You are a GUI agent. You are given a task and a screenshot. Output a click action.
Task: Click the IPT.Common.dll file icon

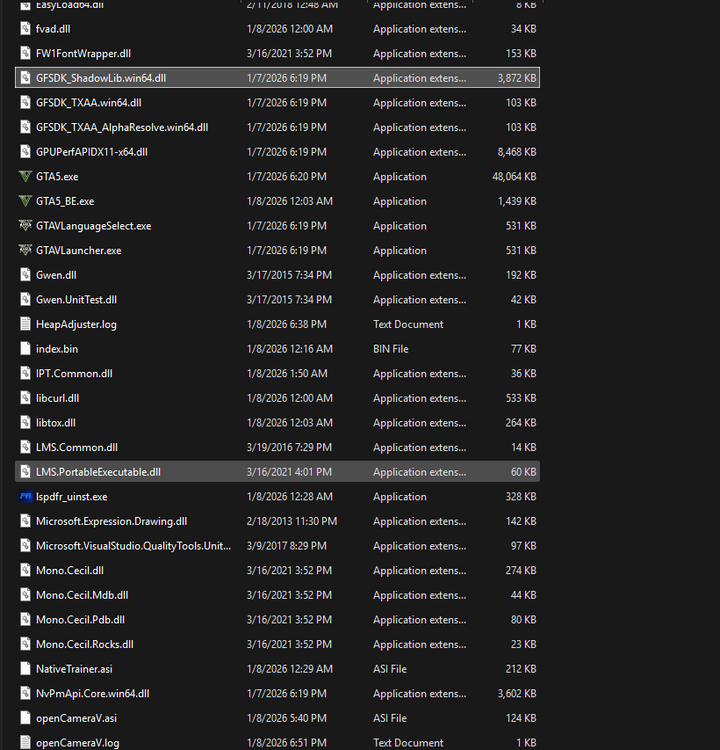point(25,374)
